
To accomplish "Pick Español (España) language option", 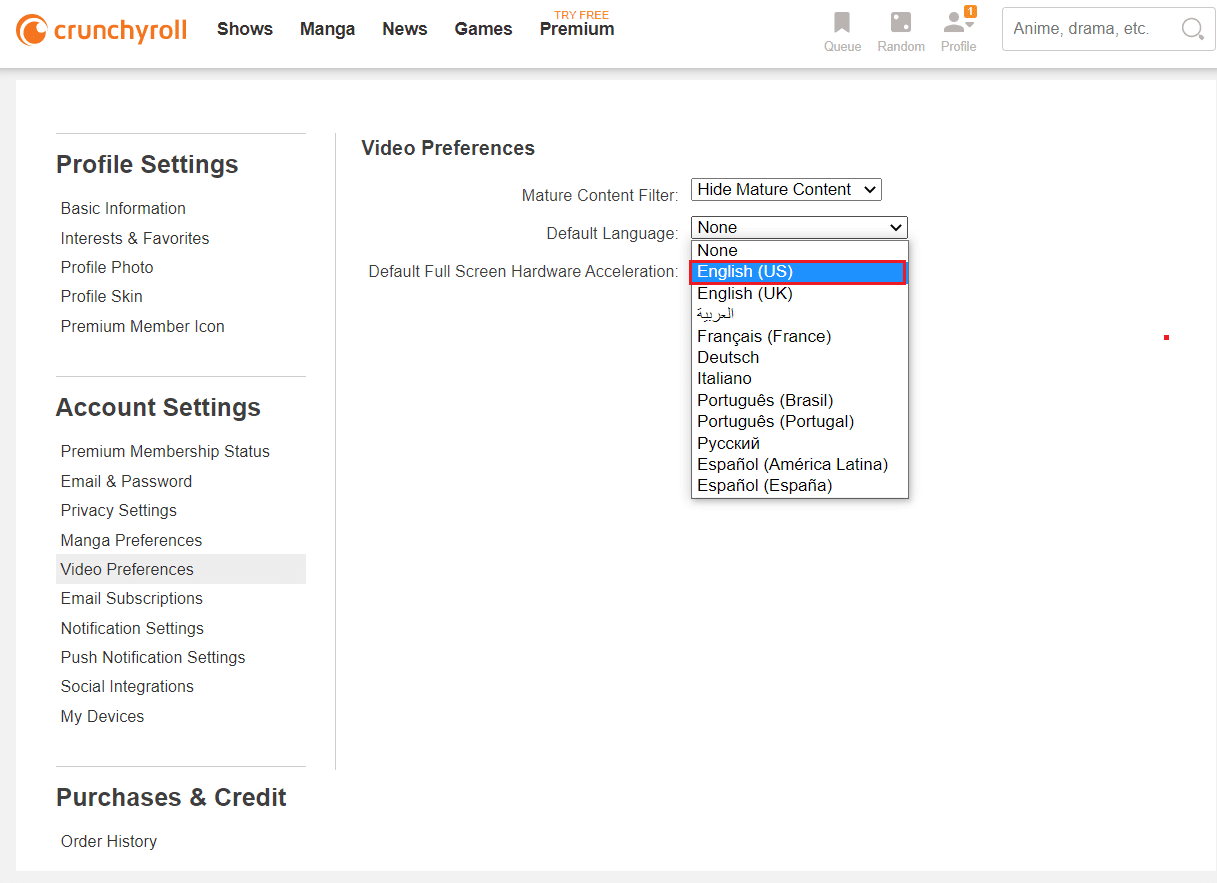I will click(764, 486).
